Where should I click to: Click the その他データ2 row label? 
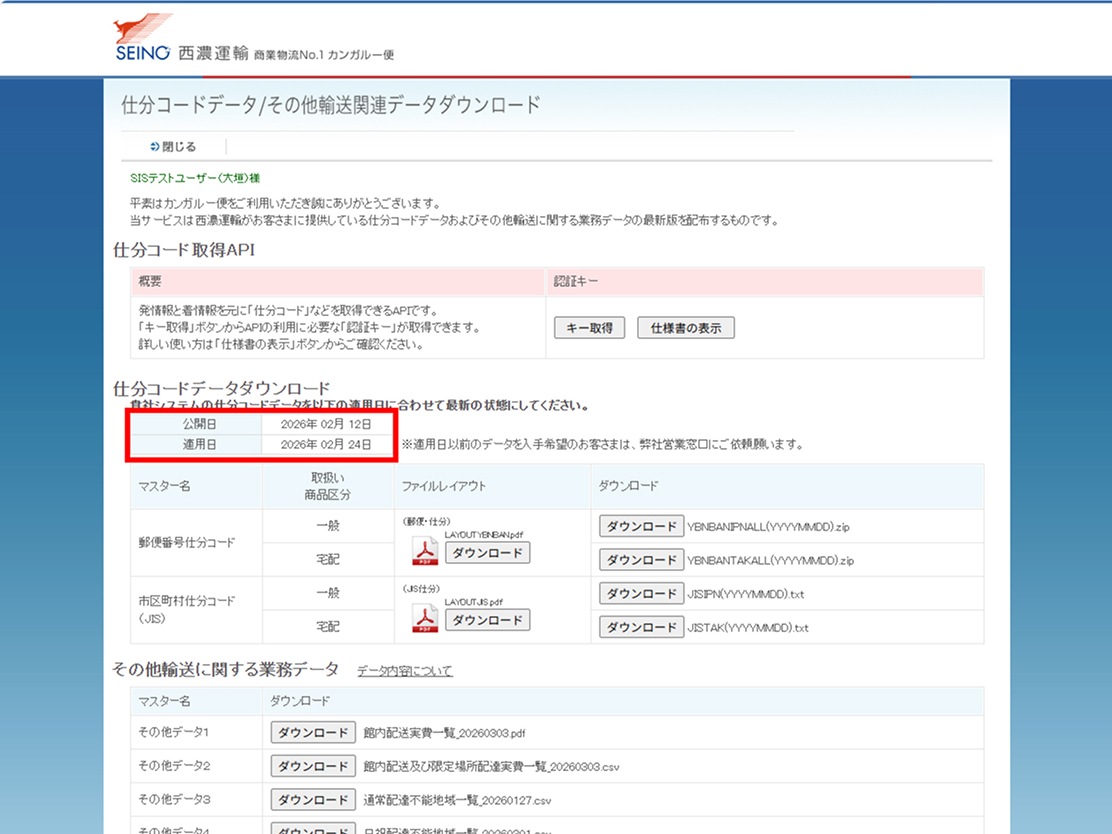[x=174, y=766]
